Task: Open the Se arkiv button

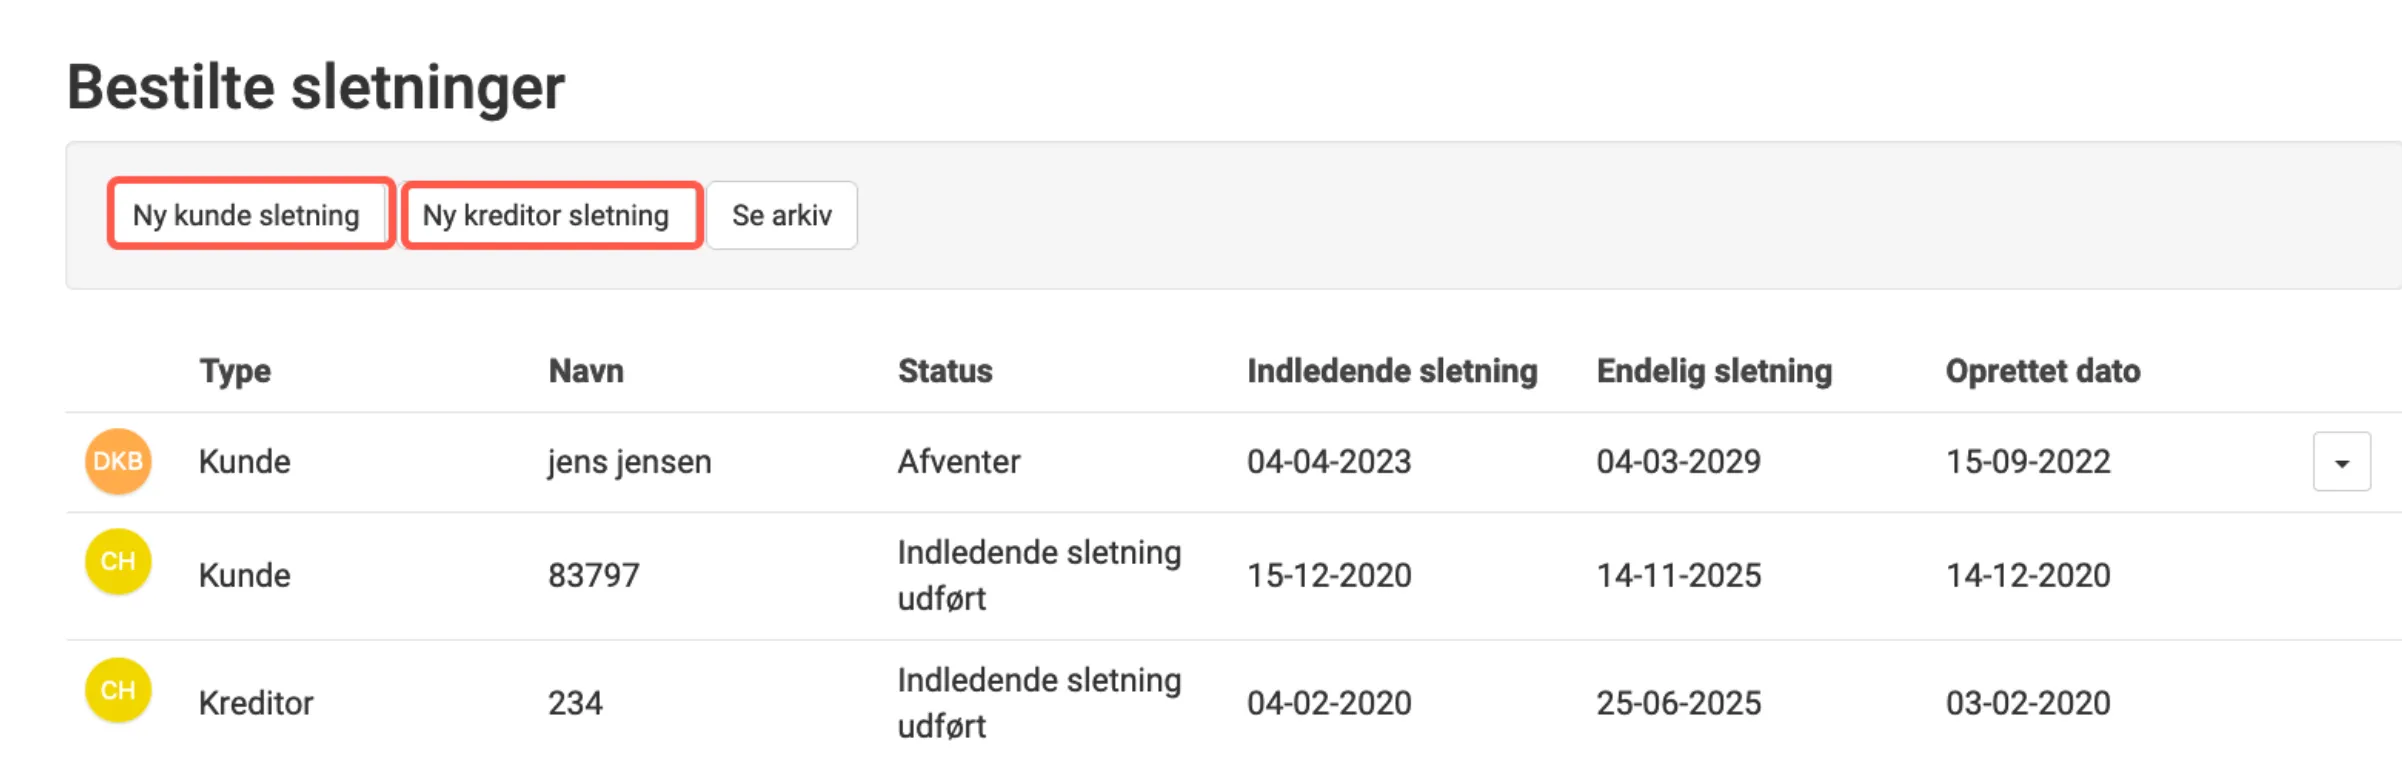Action: [x=781, y=215]
